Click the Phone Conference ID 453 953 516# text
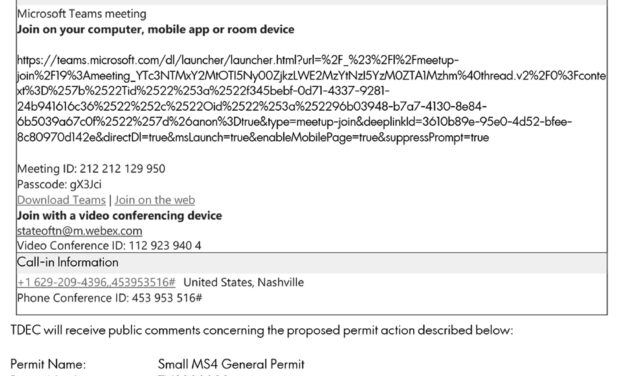 click(110, 298)
